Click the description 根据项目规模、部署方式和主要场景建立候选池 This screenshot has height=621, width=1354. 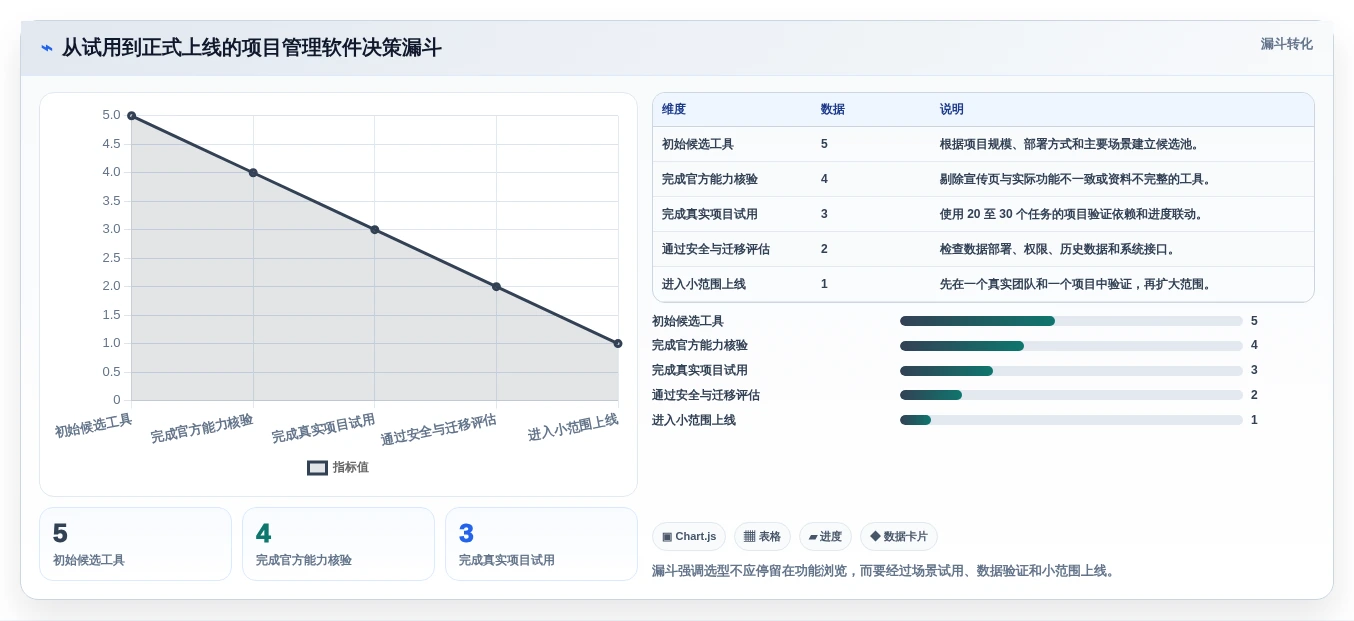[1070, 144]
